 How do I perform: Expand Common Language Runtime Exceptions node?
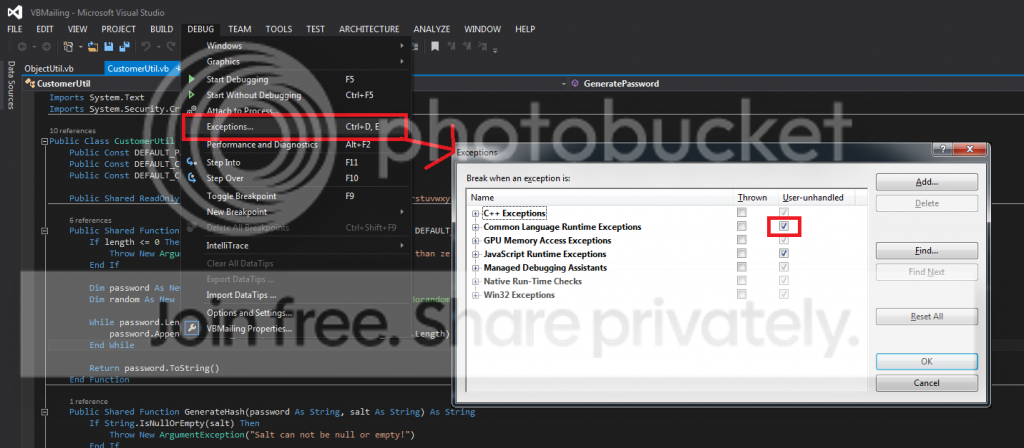[x=475, y=227]
